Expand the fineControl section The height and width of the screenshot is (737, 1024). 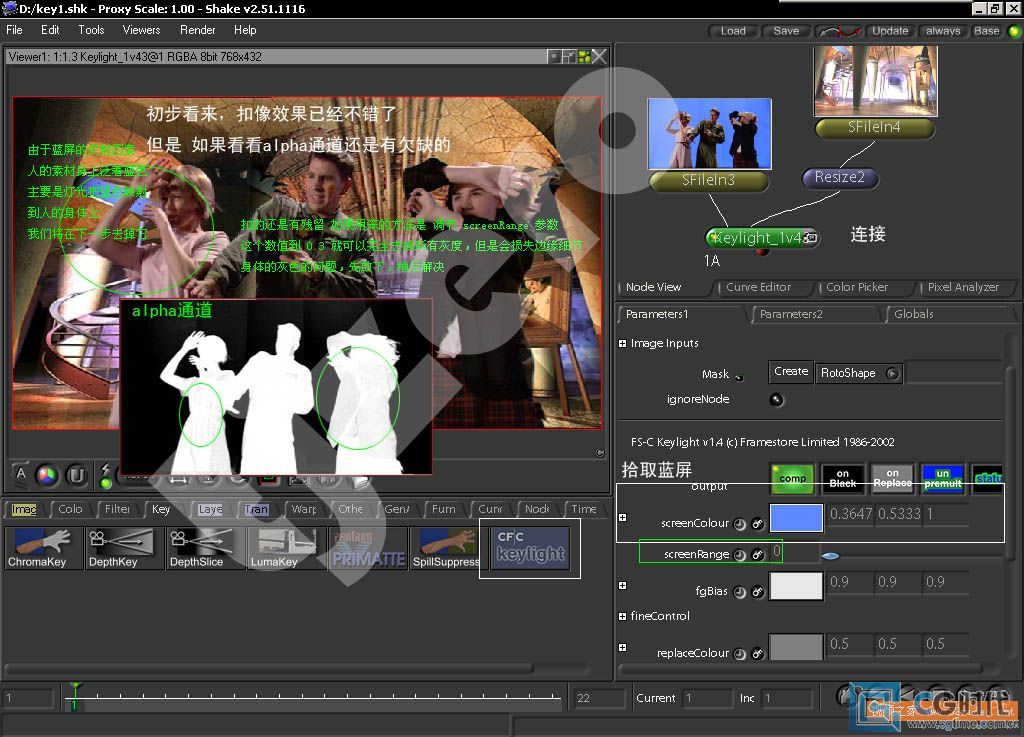click(622, 616)
